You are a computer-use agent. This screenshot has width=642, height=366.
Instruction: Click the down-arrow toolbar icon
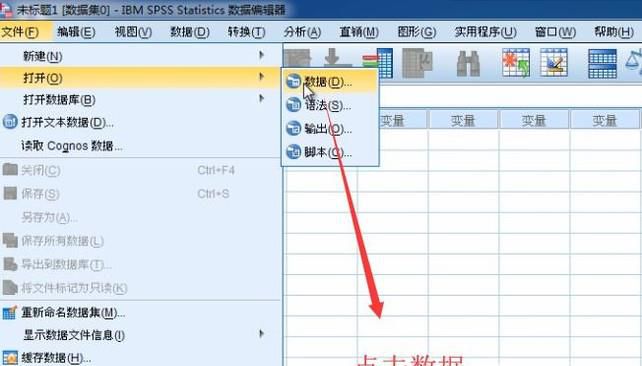coord(337,58)
